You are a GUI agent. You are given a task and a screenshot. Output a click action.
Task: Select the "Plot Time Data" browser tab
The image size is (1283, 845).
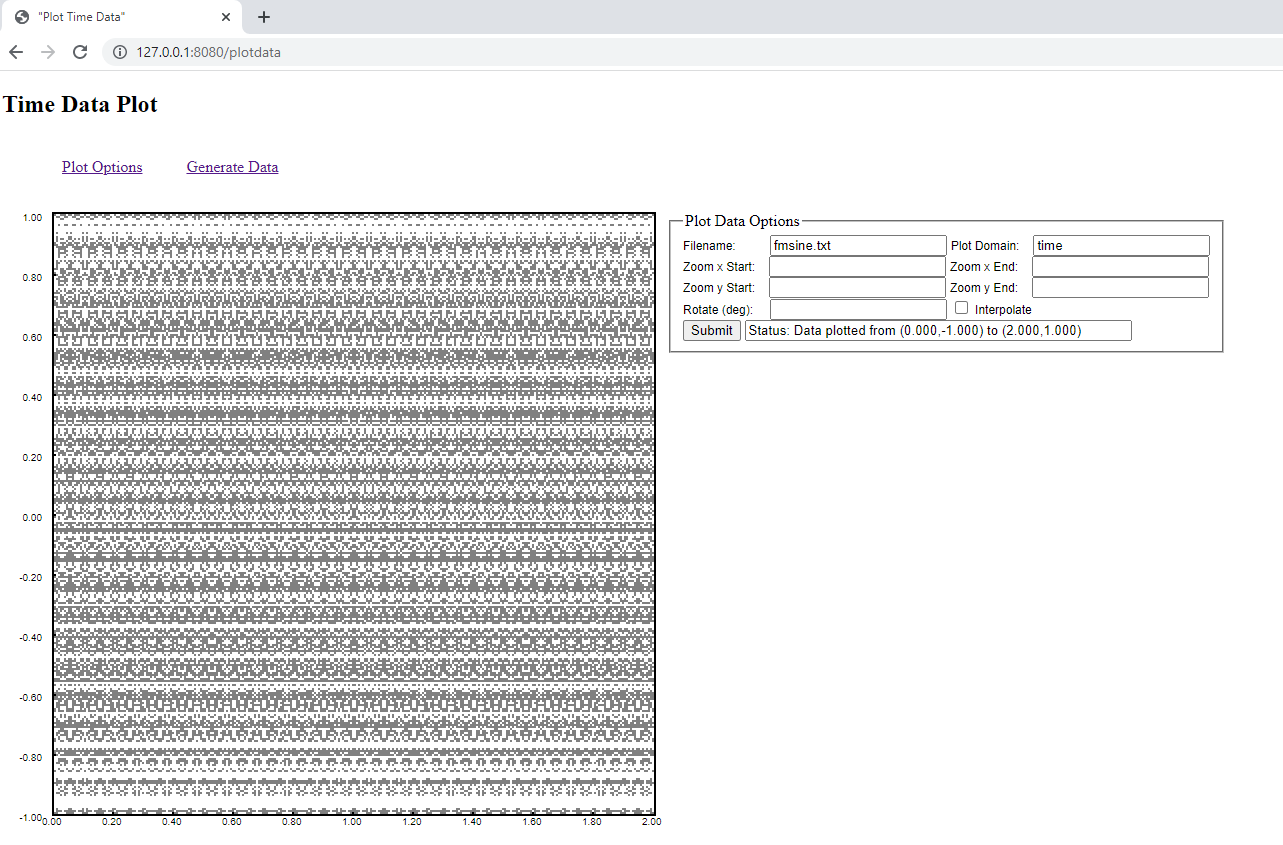click(x=122, y=17)
